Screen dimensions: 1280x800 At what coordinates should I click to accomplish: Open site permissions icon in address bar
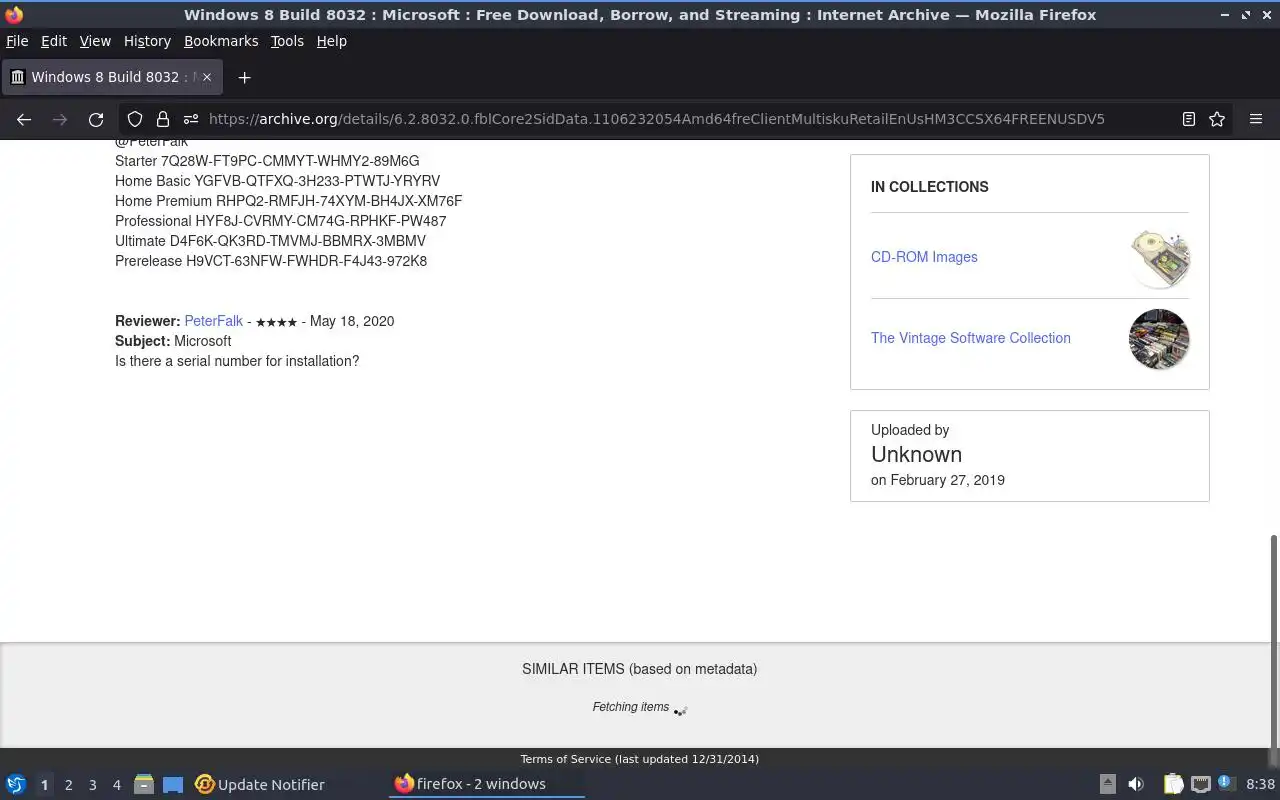coord(190,119)
